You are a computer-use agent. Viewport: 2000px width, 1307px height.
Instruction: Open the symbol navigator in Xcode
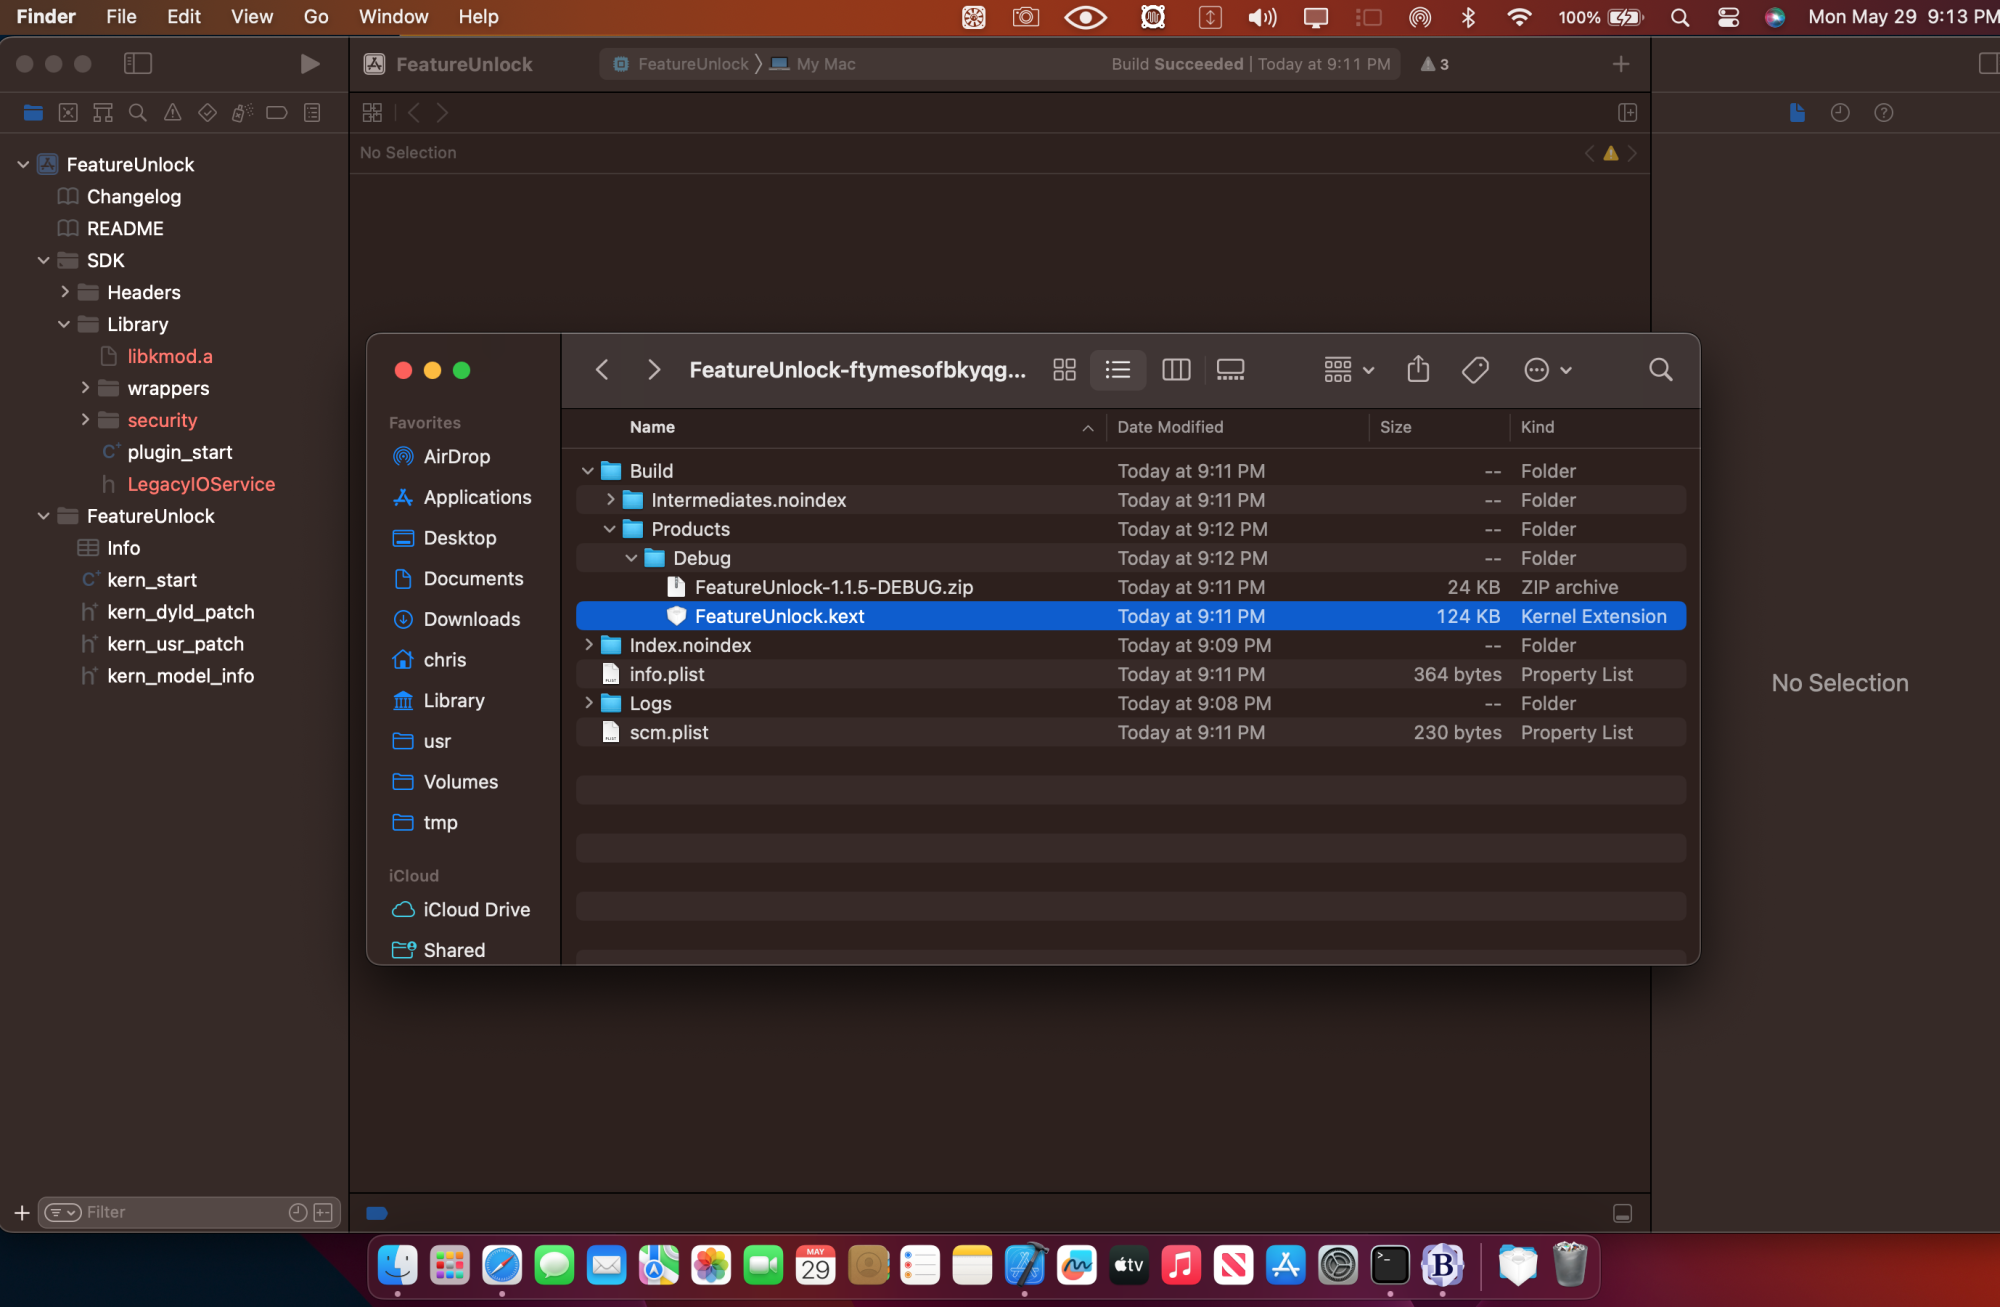(x=103, y=113)
